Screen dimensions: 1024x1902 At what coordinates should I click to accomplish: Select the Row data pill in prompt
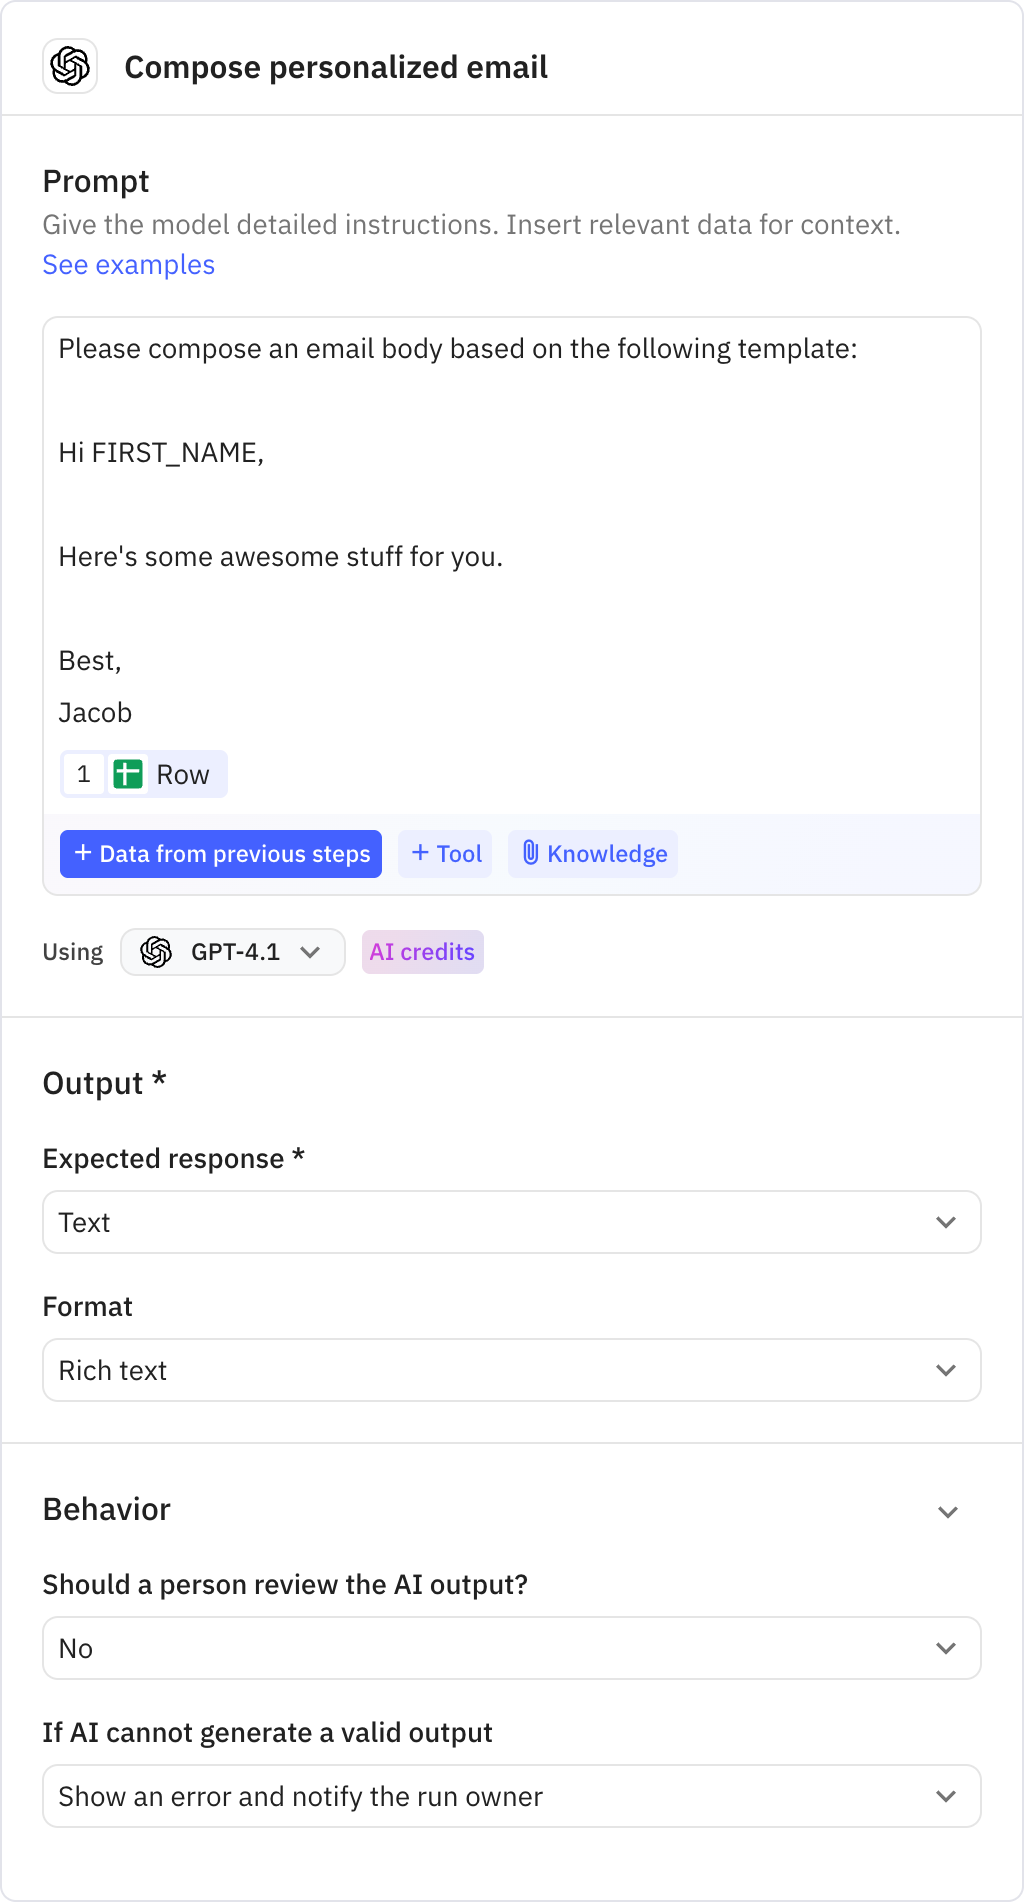click(x=144, y=774)
